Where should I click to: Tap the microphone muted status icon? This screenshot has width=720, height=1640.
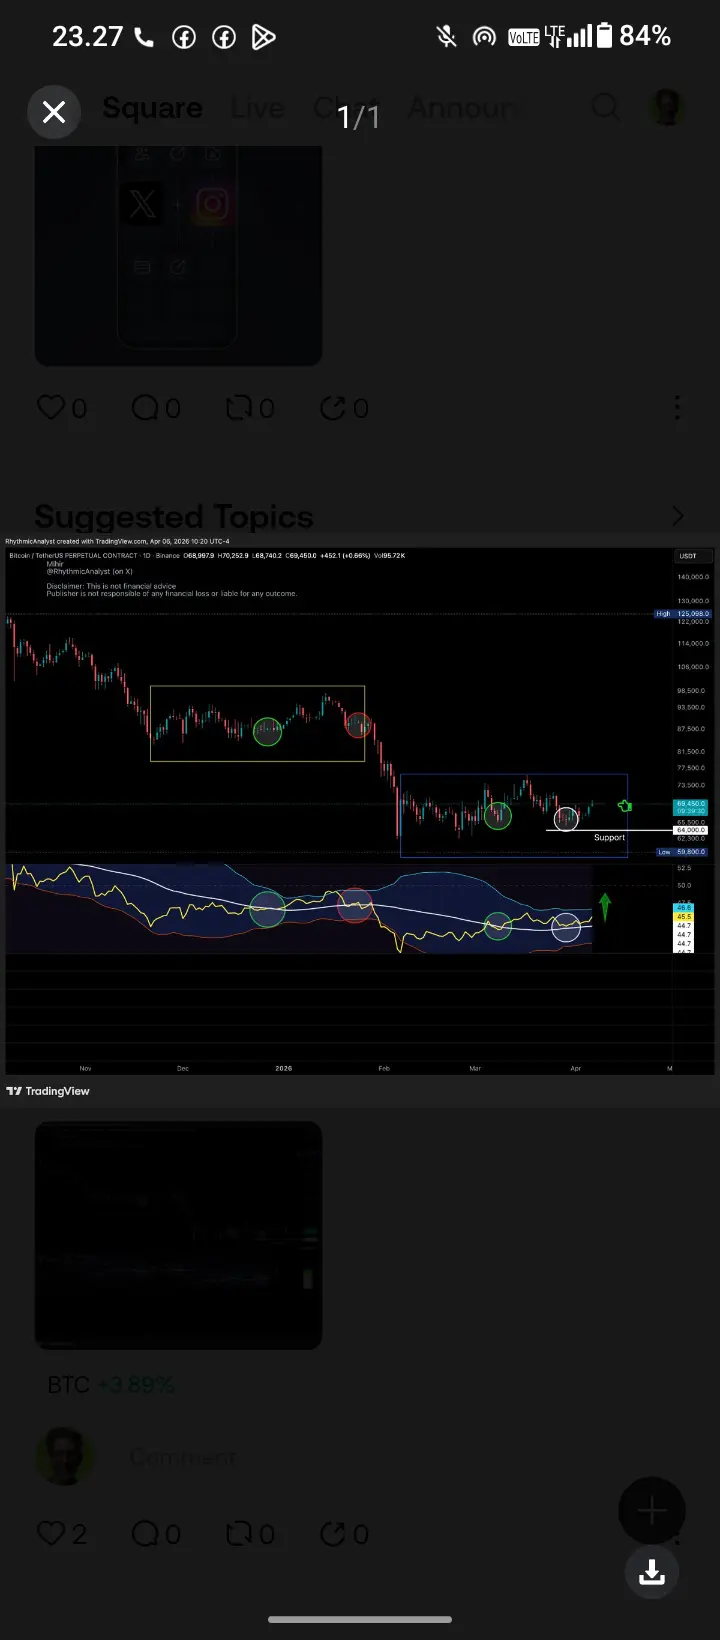(x=446, y=37)
